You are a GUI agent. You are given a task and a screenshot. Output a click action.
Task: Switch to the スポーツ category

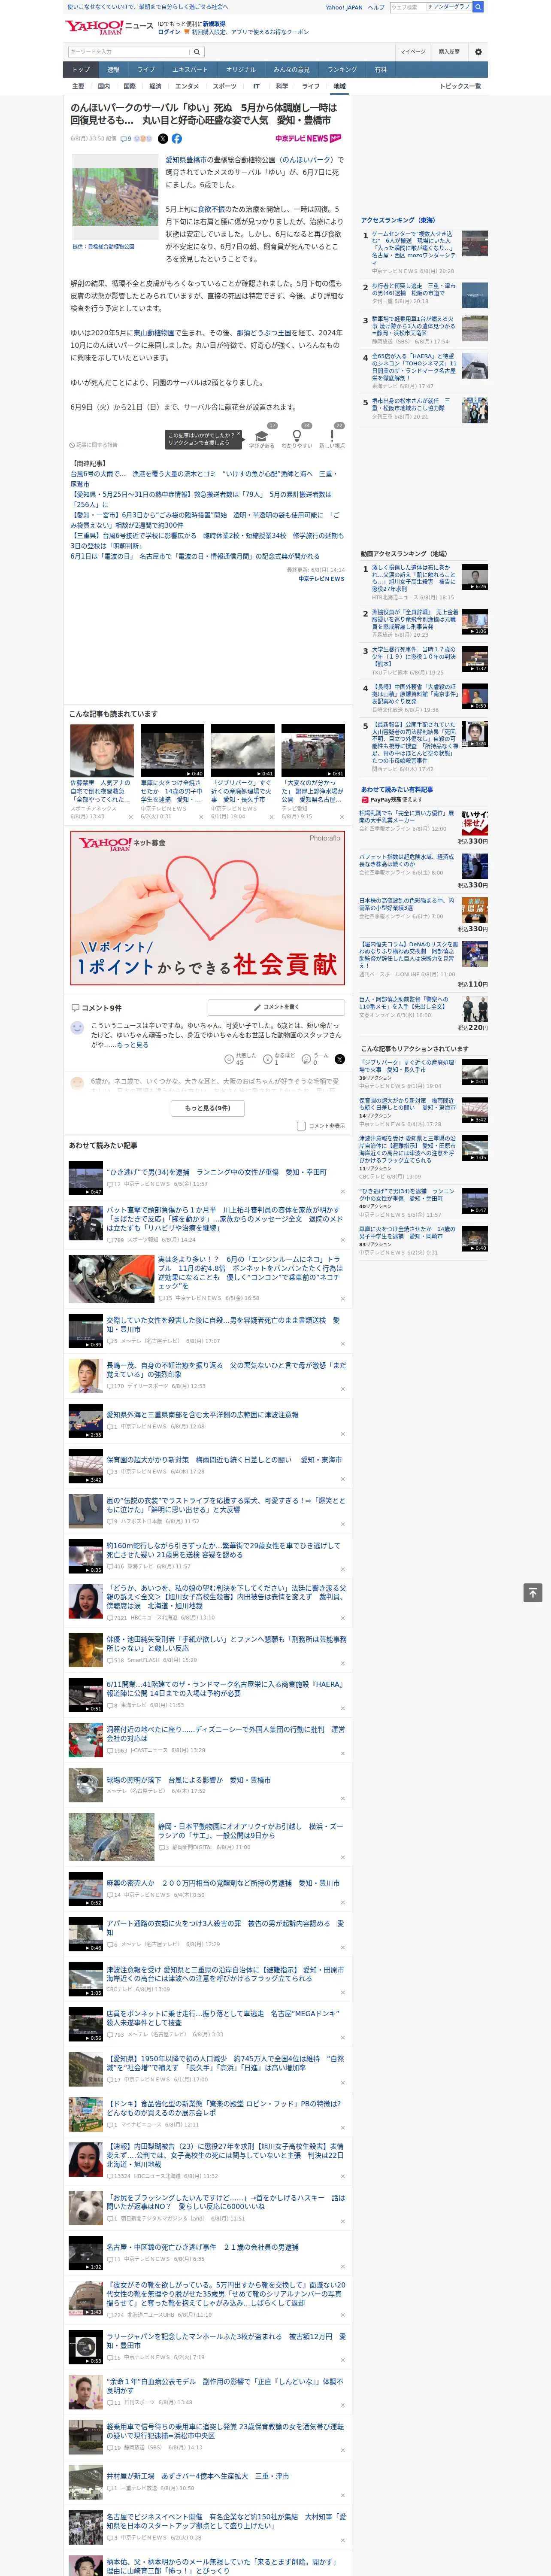[225, 86]
